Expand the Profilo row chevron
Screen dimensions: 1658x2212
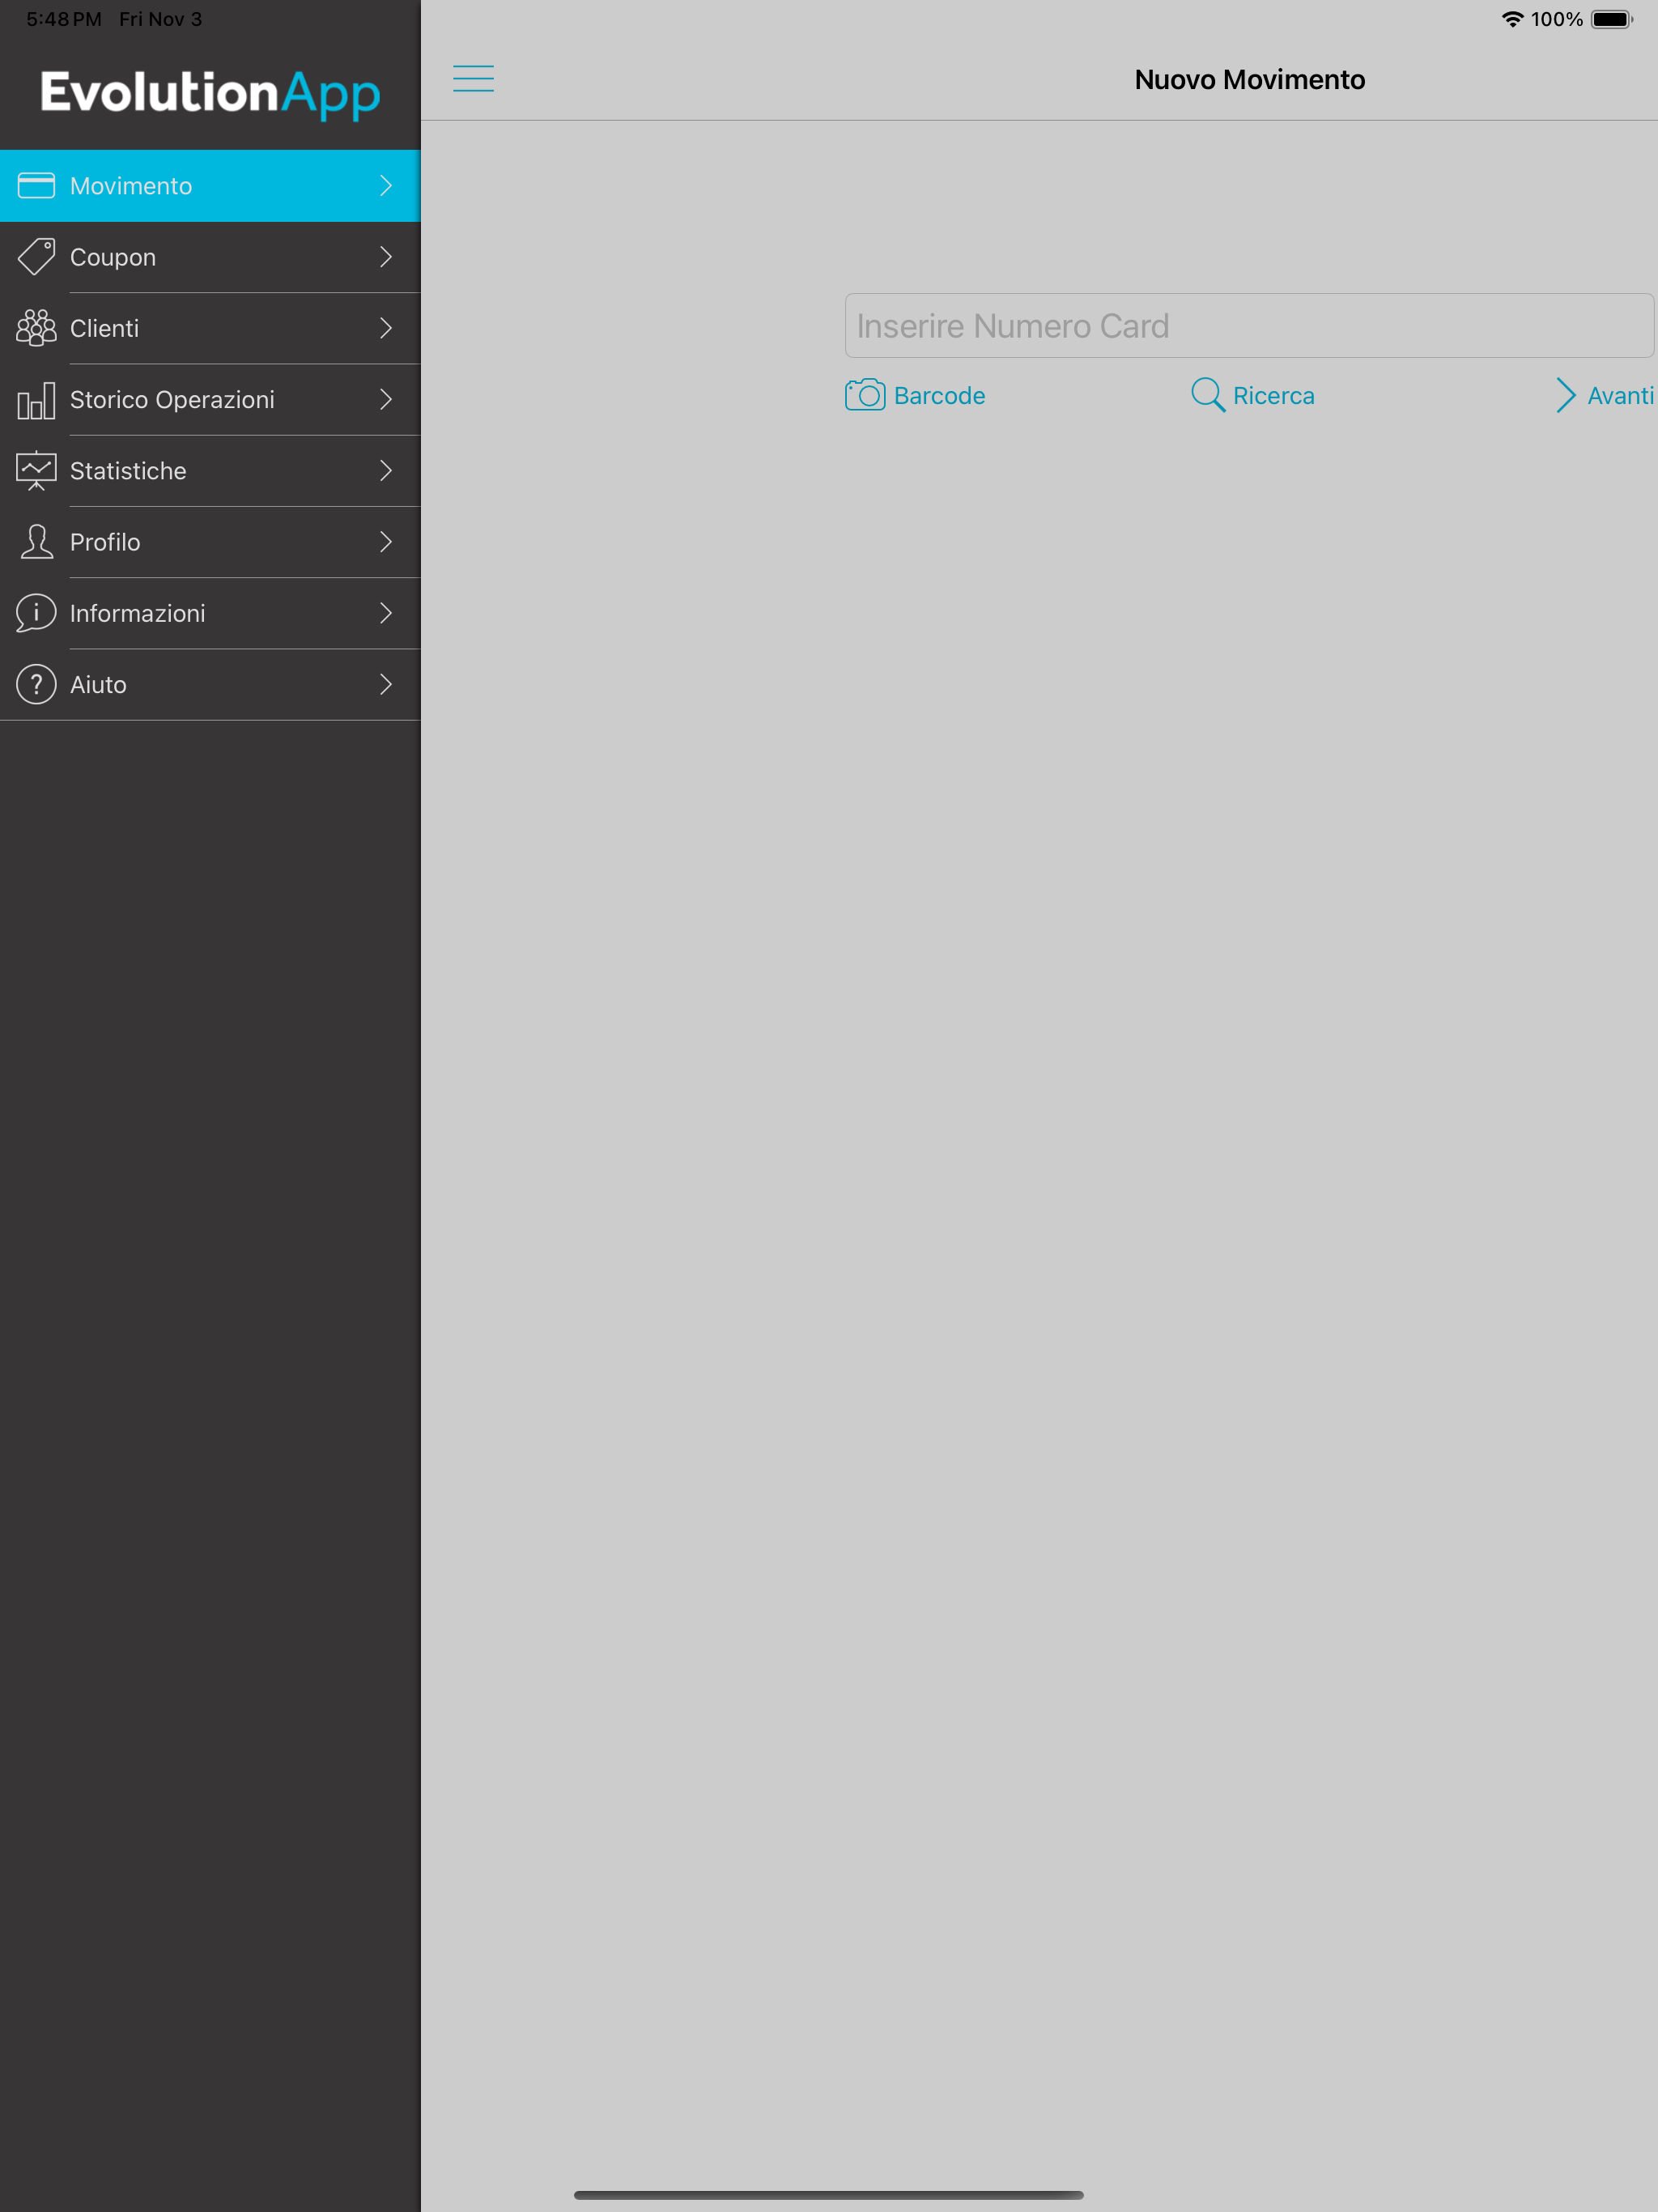tap(386, 542)
